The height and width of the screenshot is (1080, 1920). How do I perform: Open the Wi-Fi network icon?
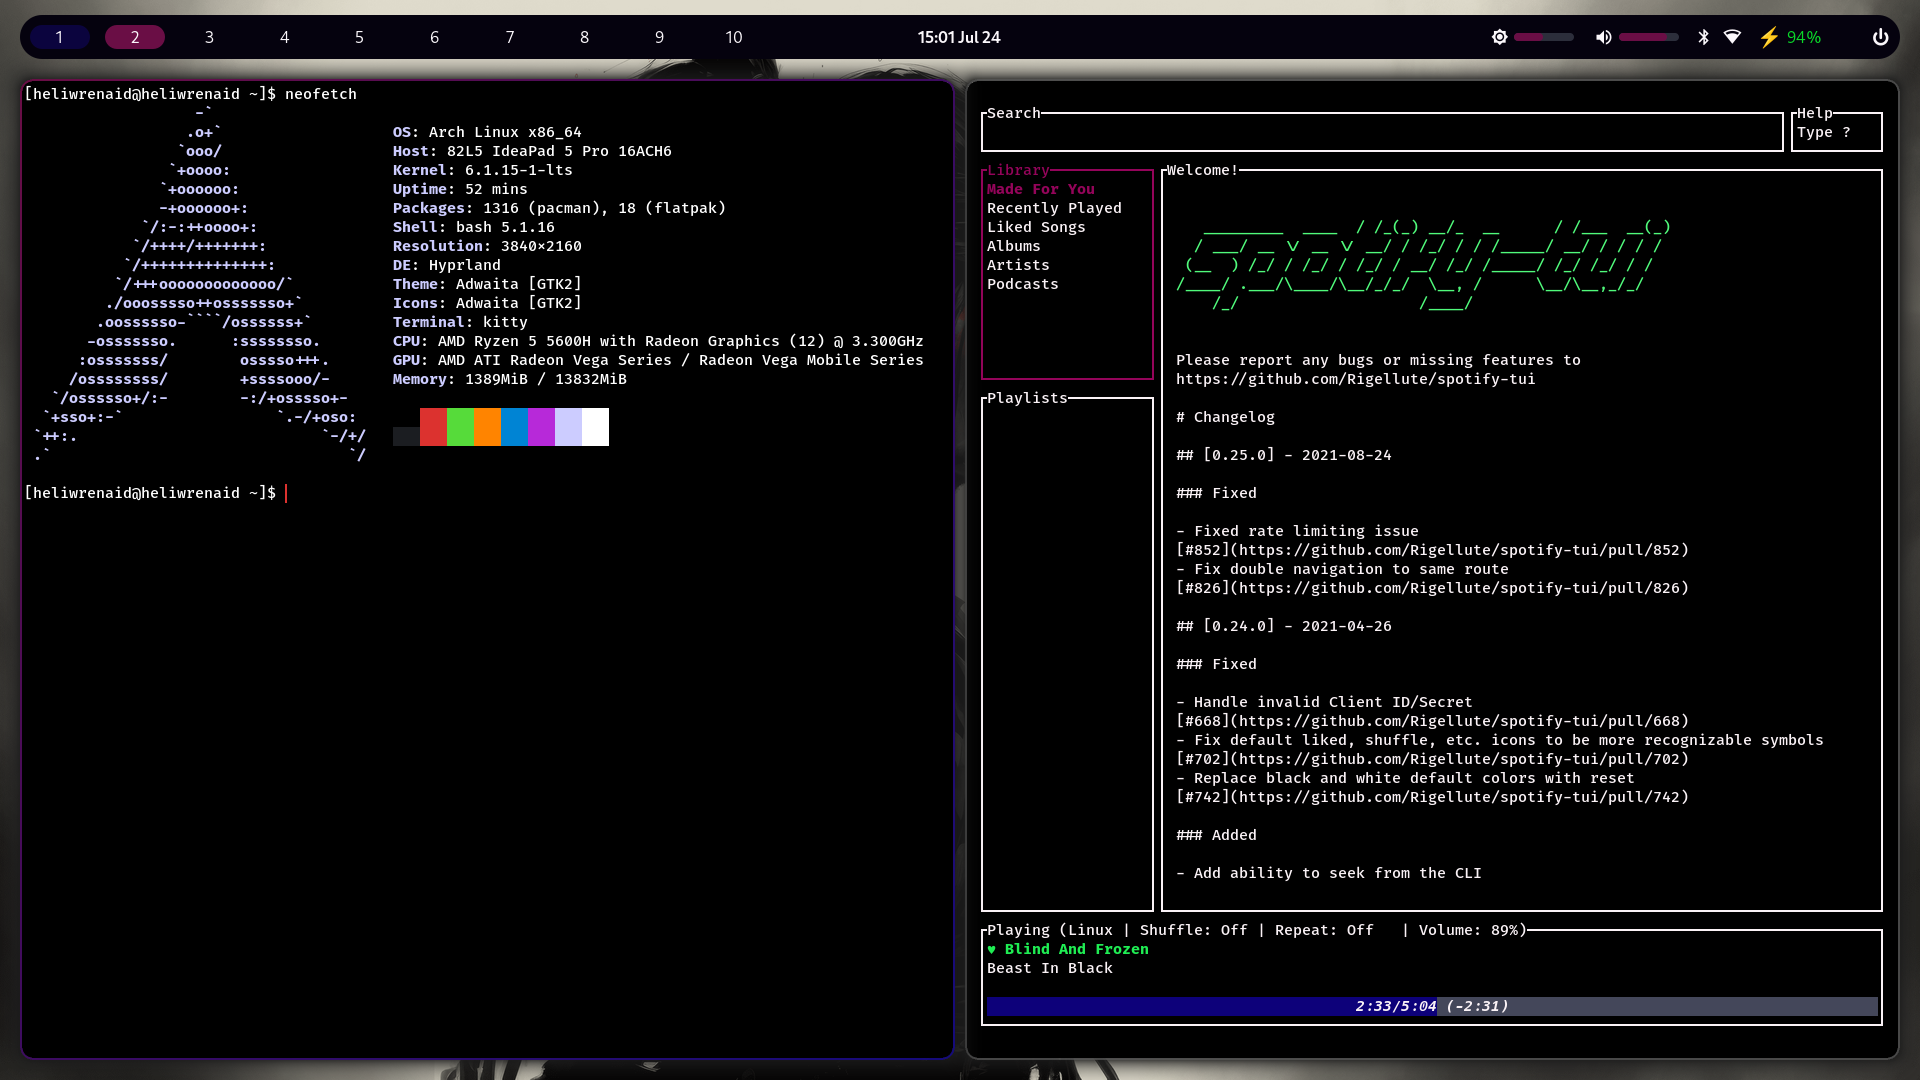pos(1732,37)
